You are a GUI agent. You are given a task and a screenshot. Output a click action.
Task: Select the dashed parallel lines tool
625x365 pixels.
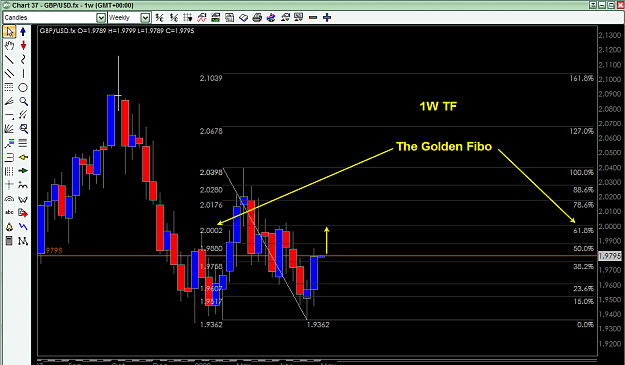tap(23, 115)
